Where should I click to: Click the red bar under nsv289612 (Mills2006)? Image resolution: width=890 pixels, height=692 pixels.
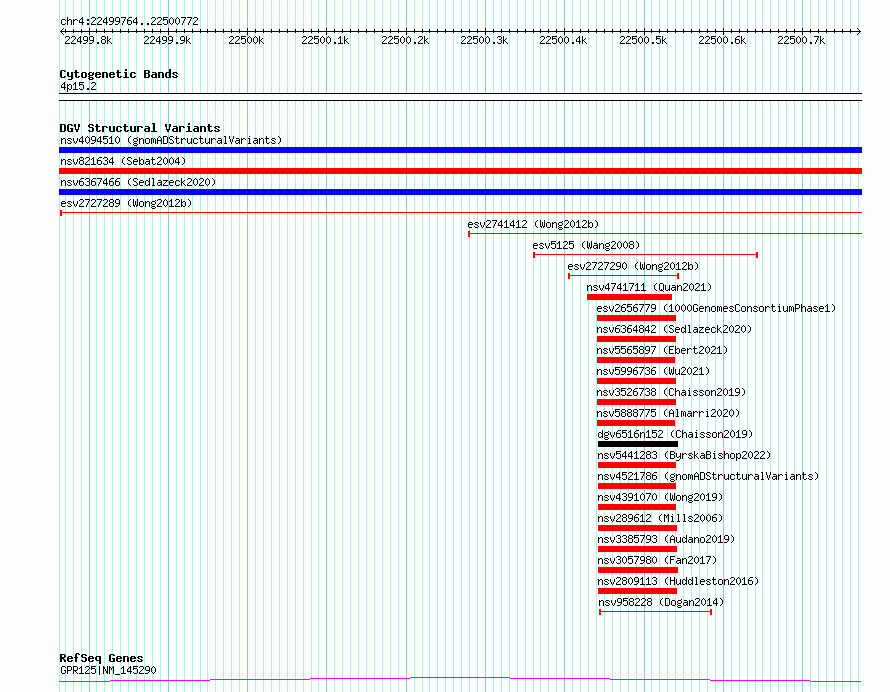point(637,528)
